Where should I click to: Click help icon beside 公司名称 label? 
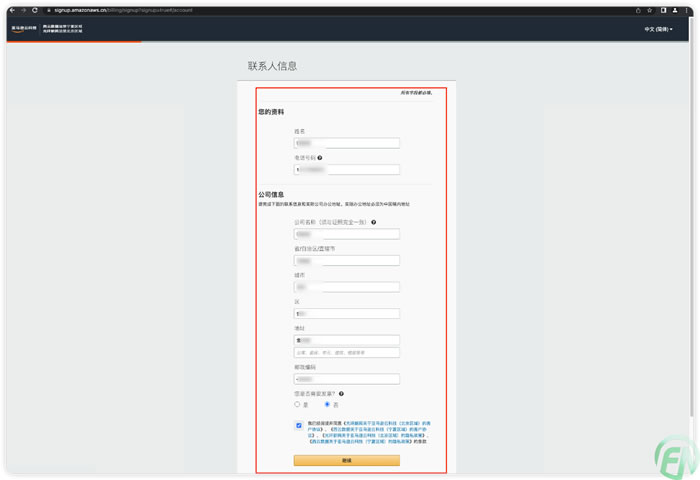[374, 222]
